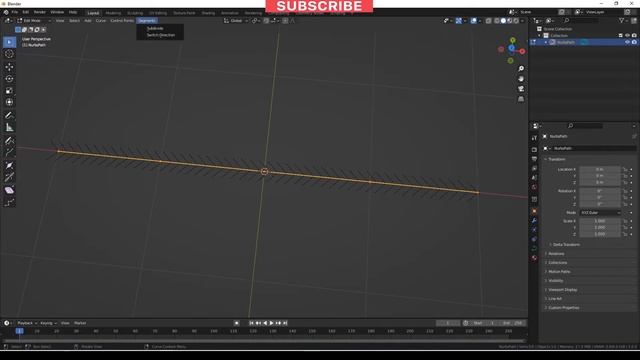Open the Global transform orientation dropdown

click(236, 20)
